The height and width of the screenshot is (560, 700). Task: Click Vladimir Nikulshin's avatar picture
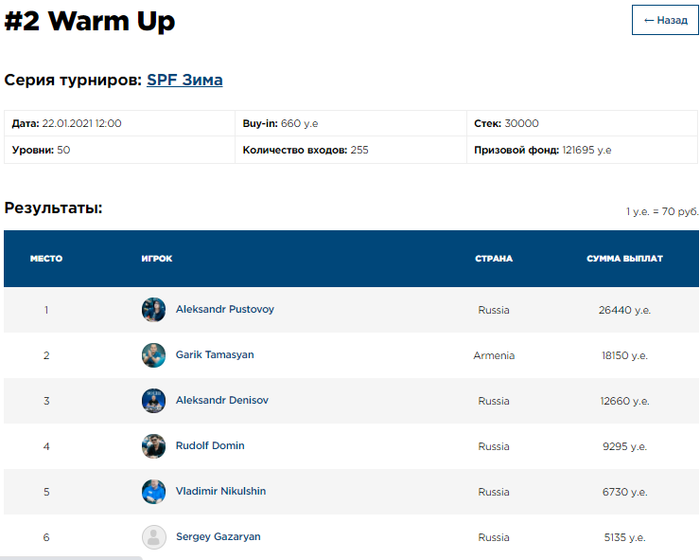click(x=154, y=492)
